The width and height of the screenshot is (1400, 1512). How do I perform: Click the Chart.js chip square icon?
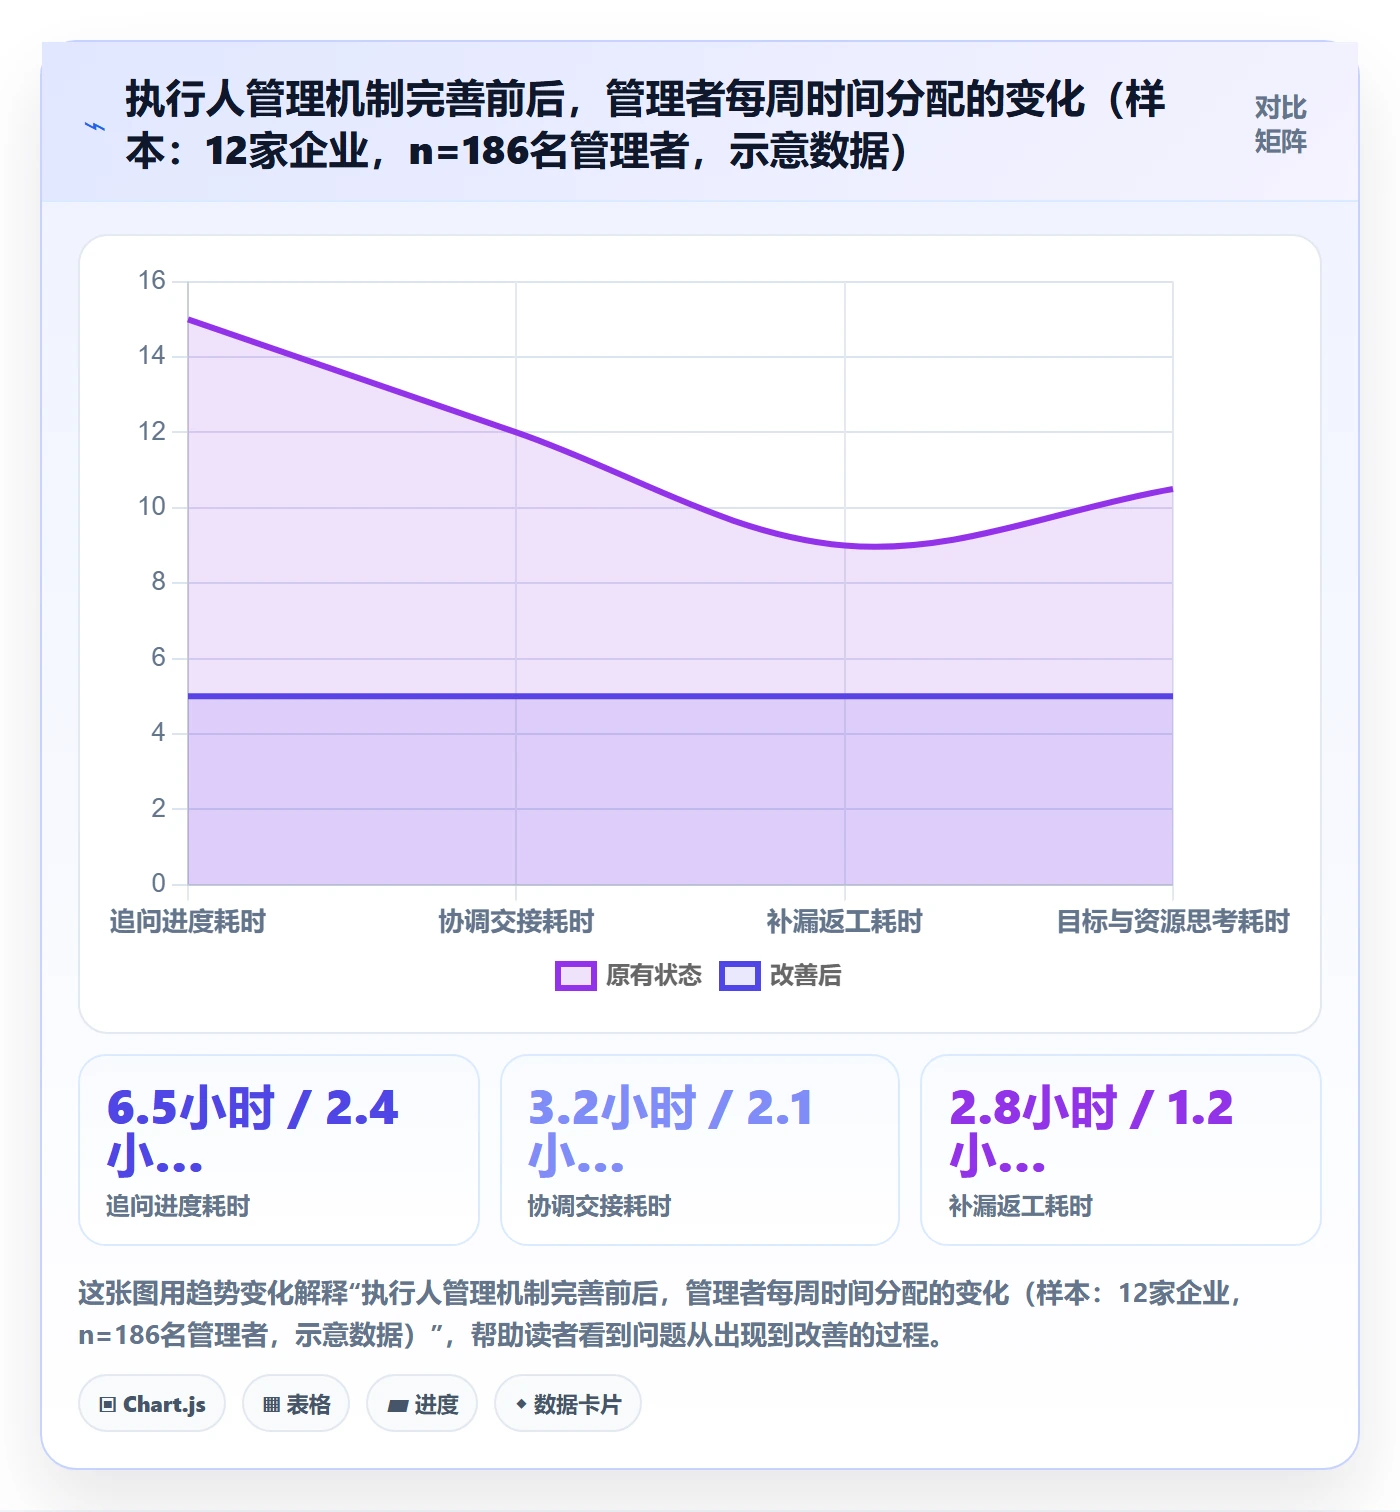tap(108, 1405)
